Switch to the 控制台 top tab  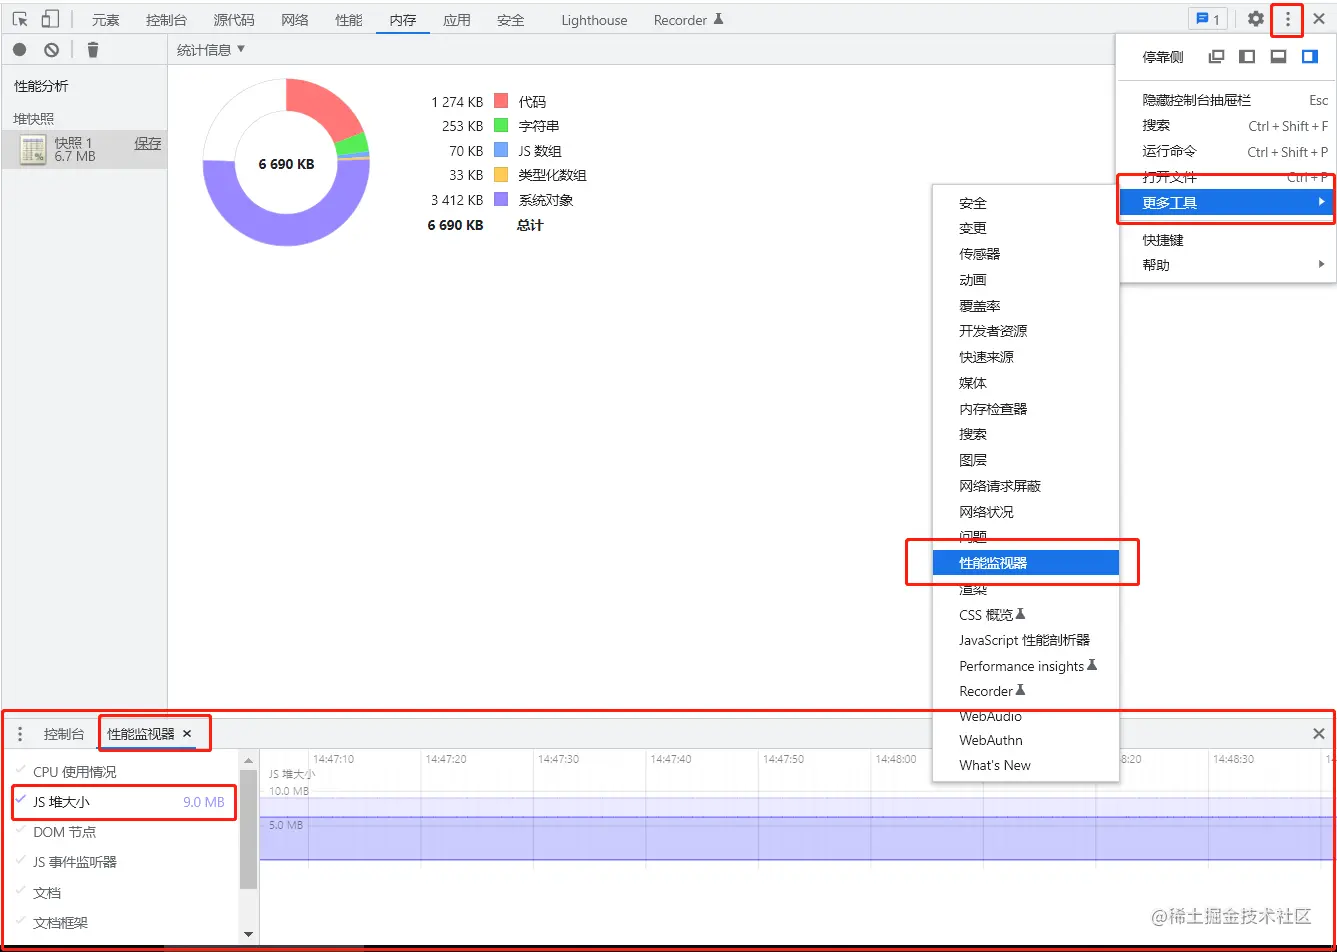coord(166,20)
